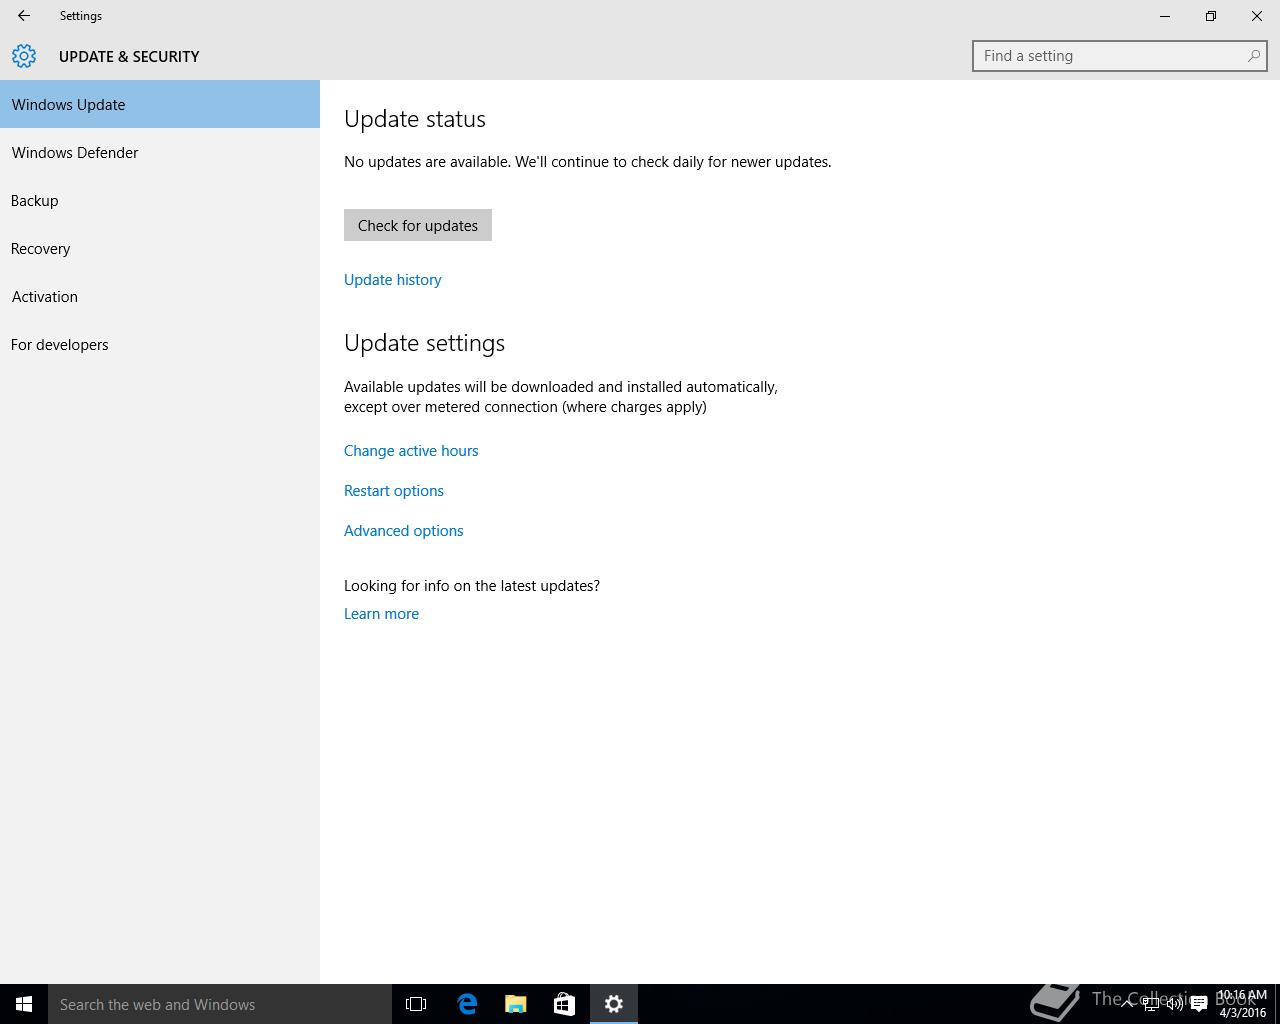Open Advanced options link
Screen dimensions: 1280x1024
pos(404,531)
